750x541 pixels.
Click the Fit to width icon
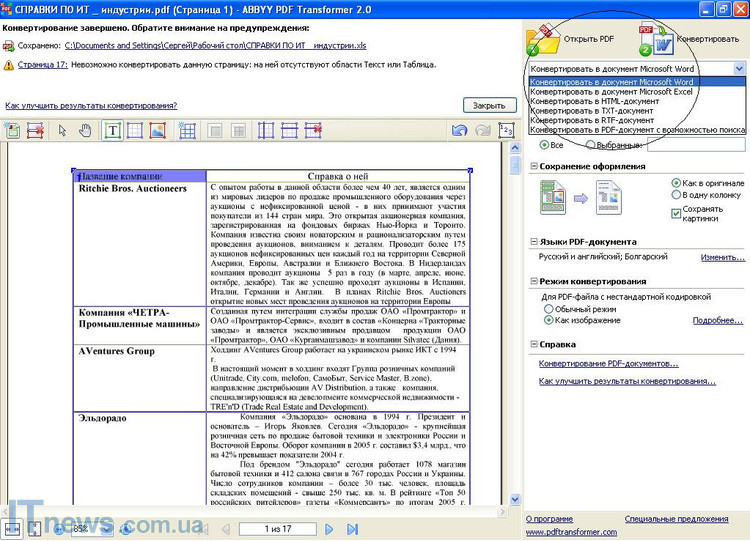pyautogui.click(x=12, y=529)
